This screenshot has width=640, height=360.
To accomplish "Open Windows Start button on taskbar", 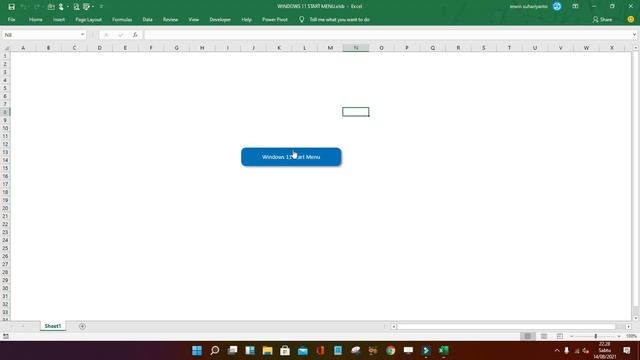I will click(x=197, y=351).
